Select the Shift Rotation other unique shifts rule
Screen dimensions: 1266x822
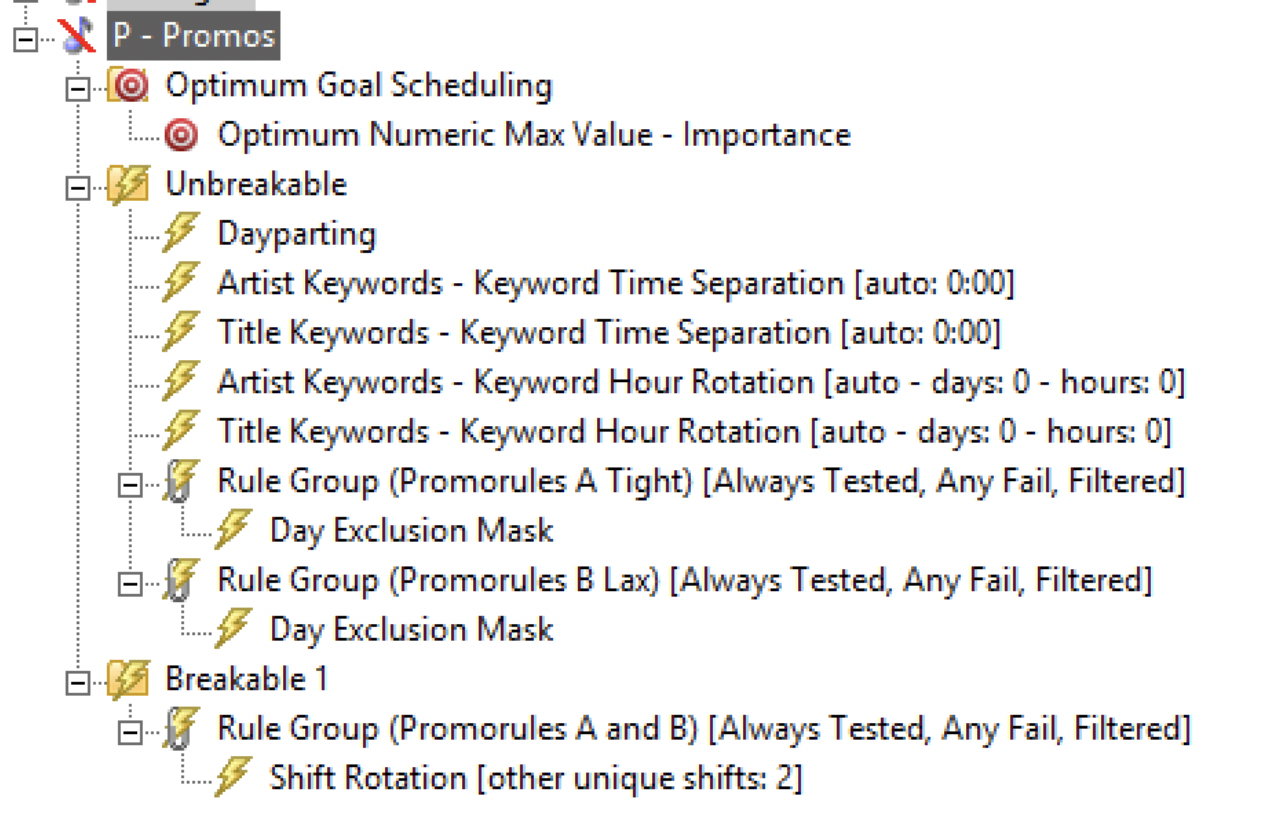[x=536, y=778]
